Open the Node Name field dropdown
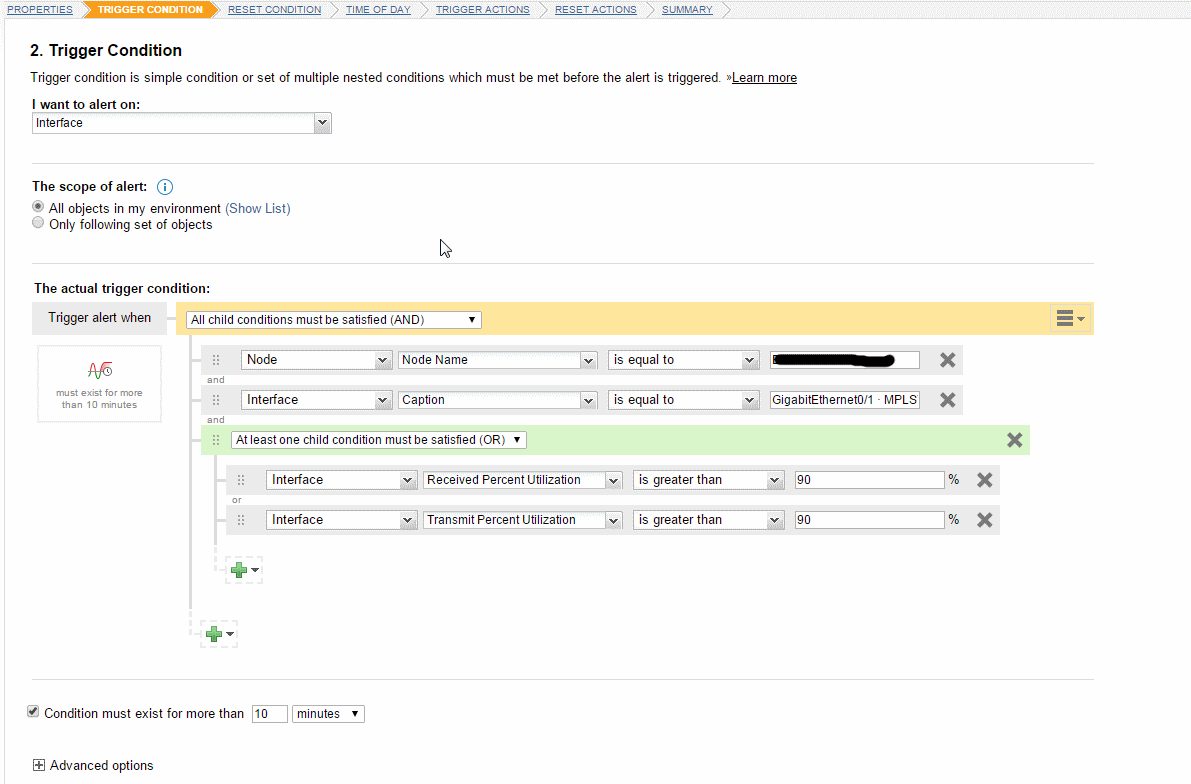Screen dimensions: 1191x784 [x=498, y=360]
